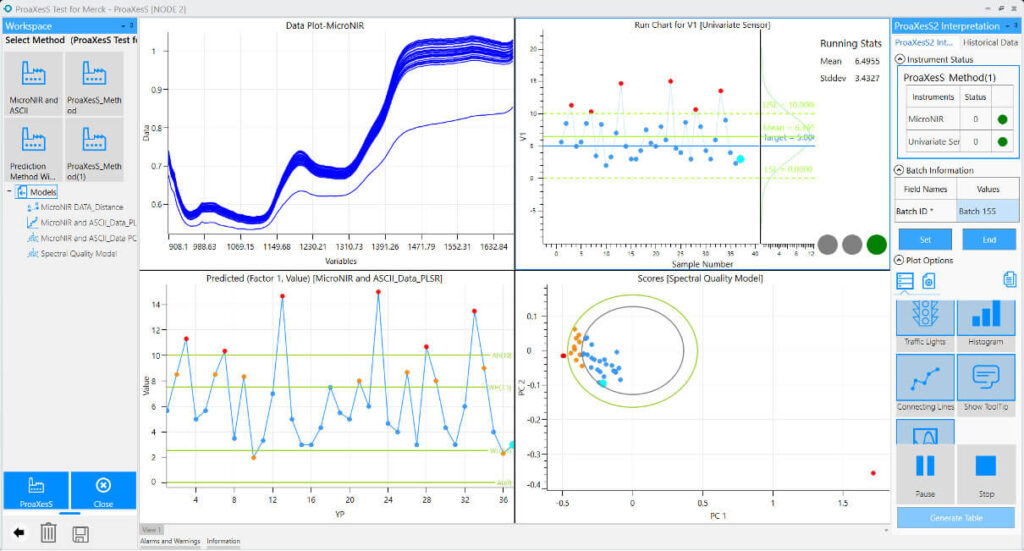
Task: Open ProaXesS2 Interpretation panel dropdown arrow
Action: [x=1008, y=26]
